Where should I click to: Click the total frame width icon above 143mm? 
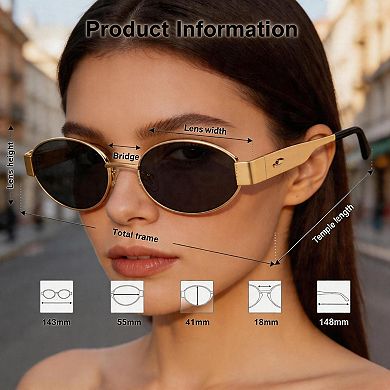click(56, 297)
